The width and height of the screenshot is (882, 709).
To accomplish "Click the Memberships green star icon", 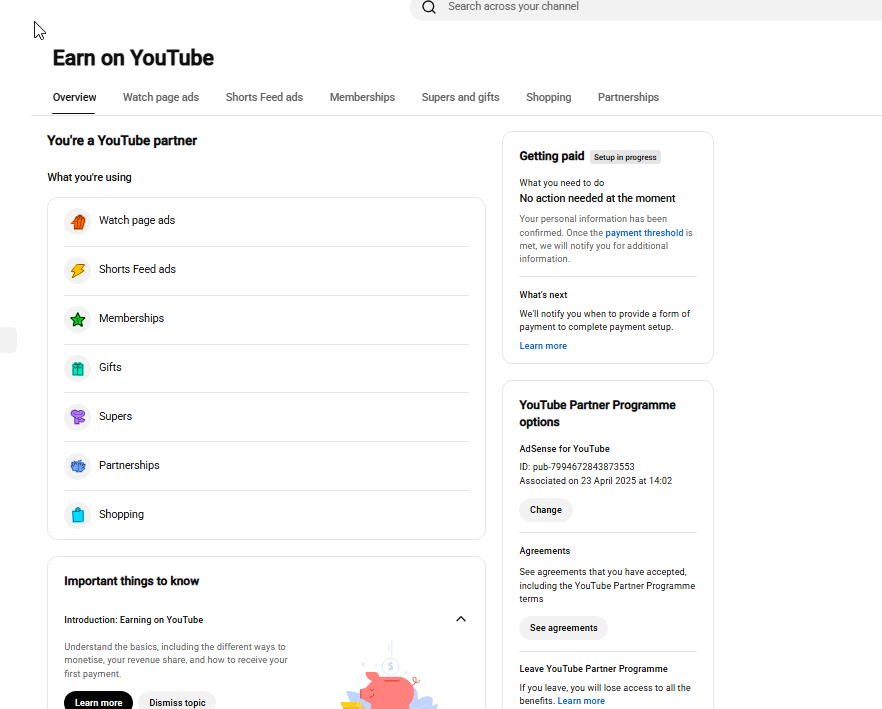I will click(x=78, y=319).
